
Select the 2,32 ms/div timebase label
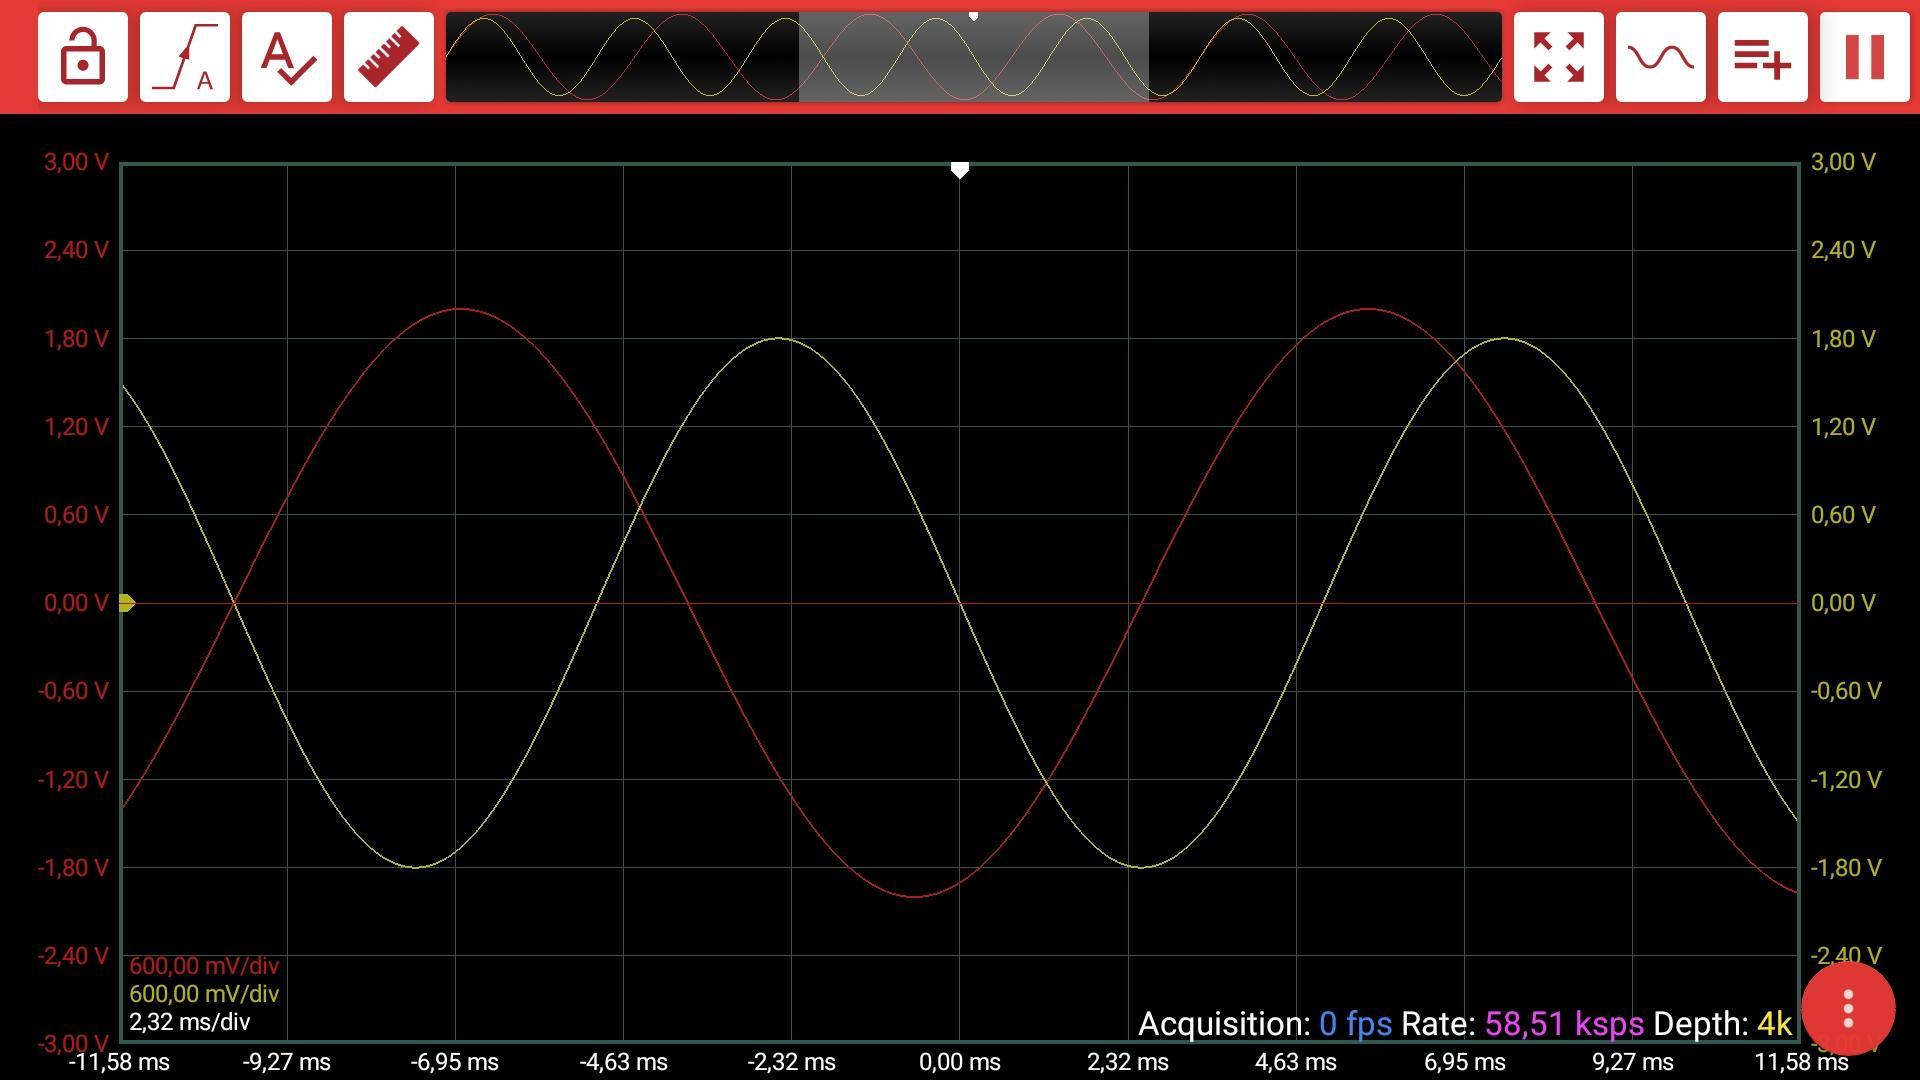pos(190,1022)
